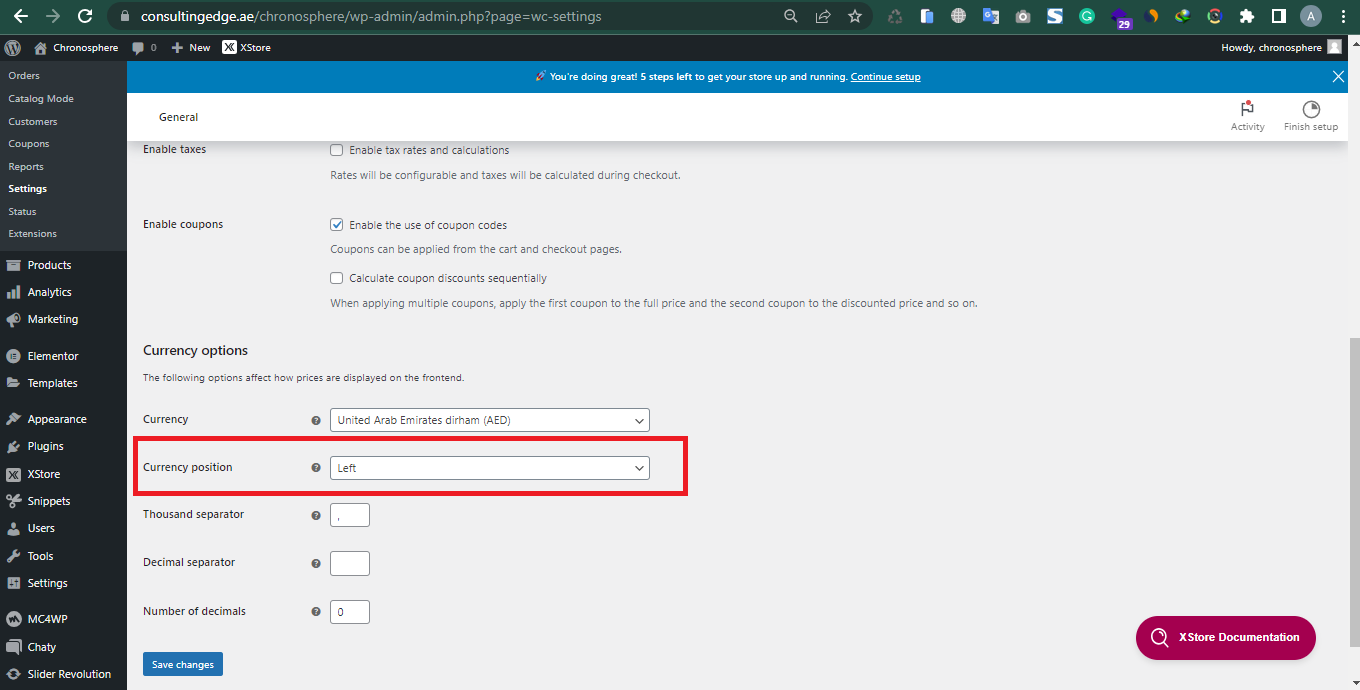Click the Number of decimals input field
Image resolution: width=1360 pixels, height=690 pixels.
(x=350, y=612)
